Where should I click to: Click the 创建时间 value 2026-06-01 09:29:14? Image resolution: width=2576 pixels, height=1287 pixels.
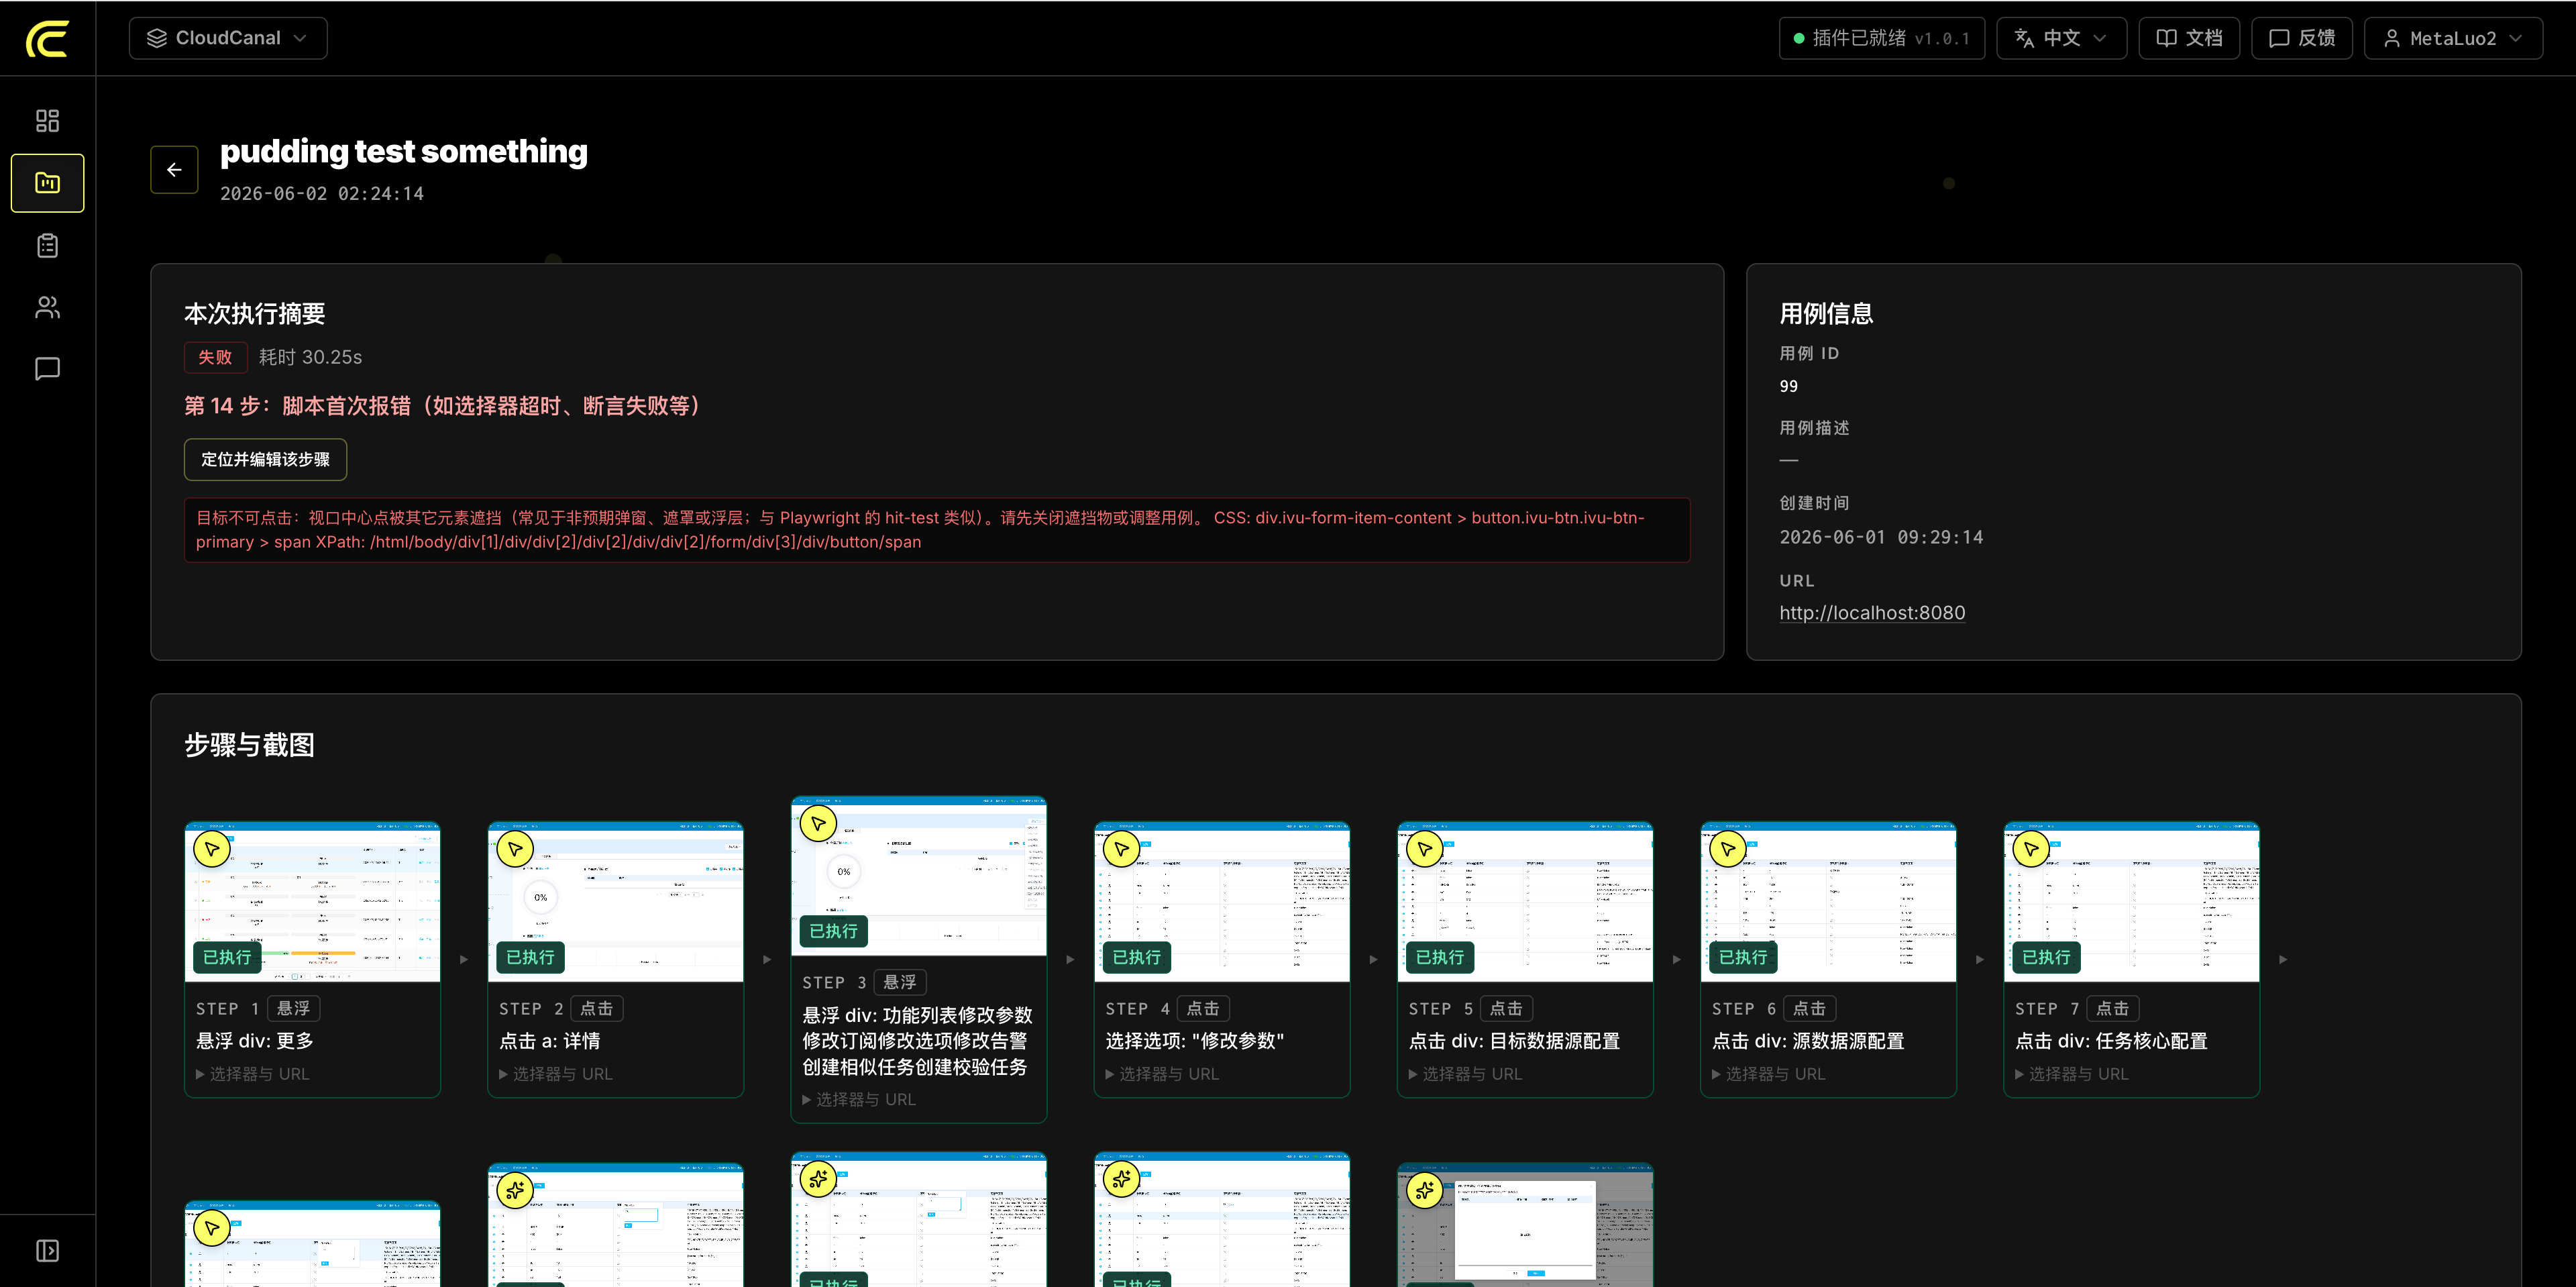coord(1881,538)
